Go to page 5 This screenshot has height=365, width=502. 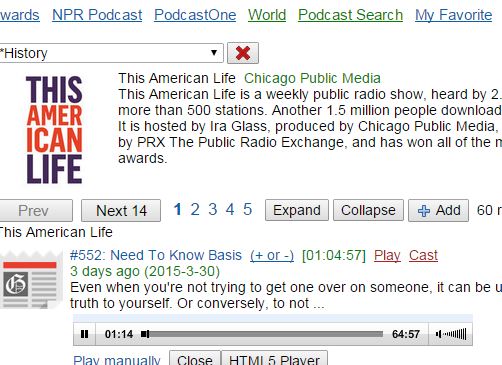(x=247, y=210)
